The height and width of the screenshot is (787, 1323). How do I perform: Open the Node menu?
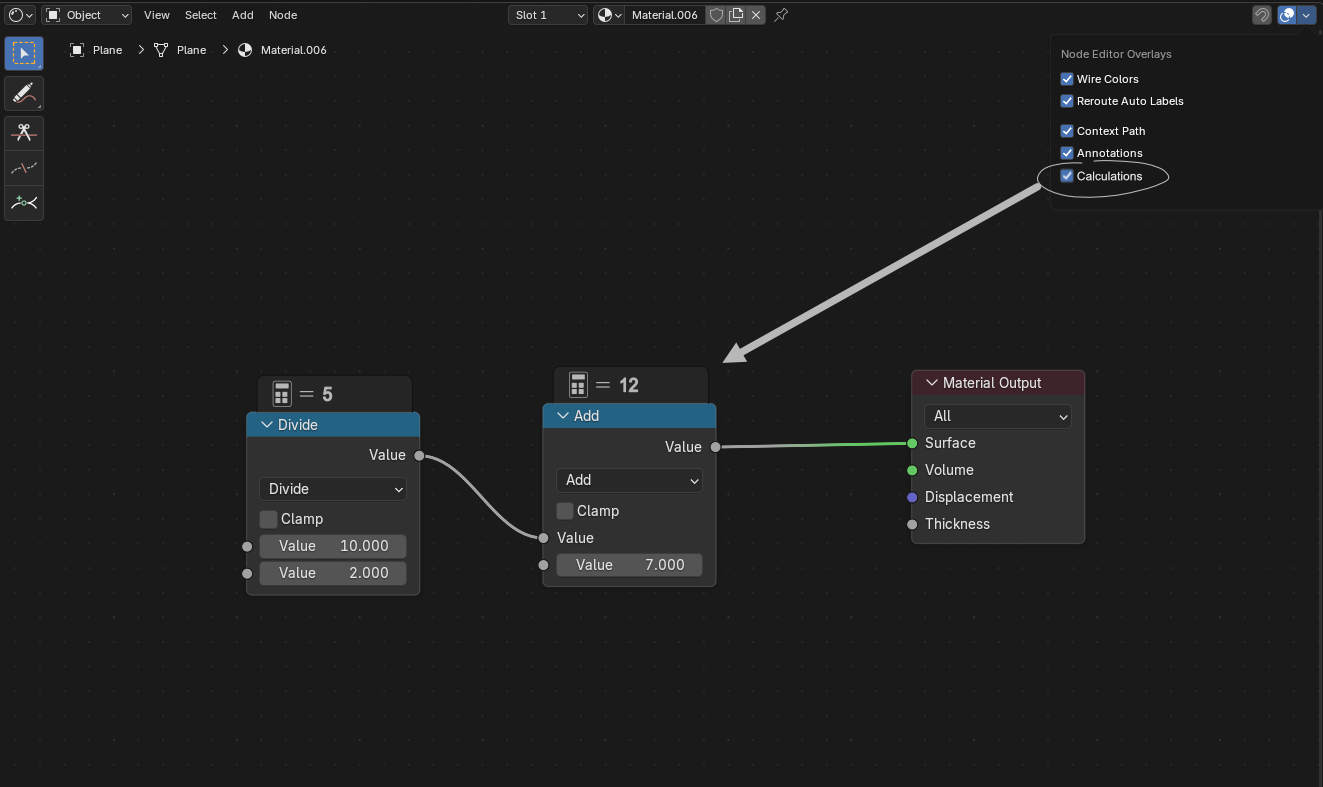[x=283, y=15]
